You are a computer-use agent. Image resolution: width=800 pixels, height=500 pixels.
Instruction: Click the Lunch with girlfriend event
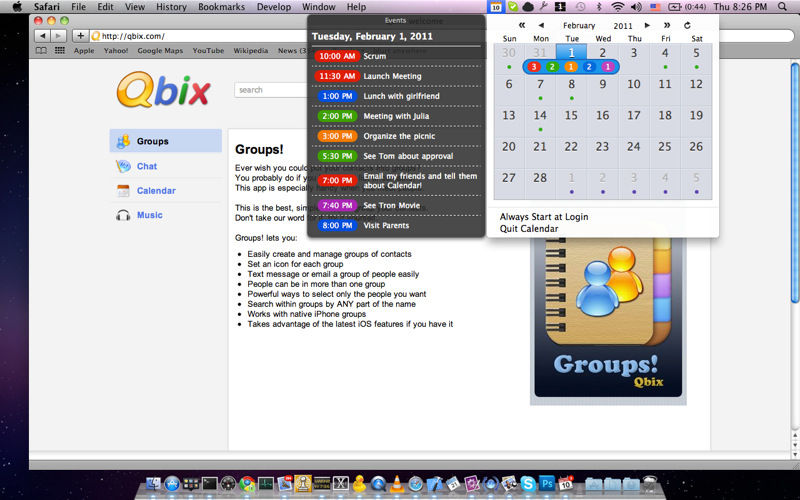pyautogui.click(x=396, y=96)
